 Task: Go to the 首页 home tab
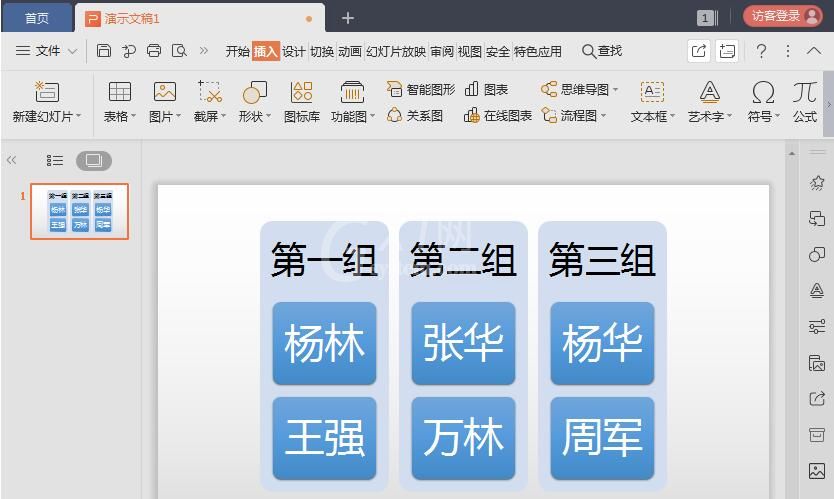(37, 18)
